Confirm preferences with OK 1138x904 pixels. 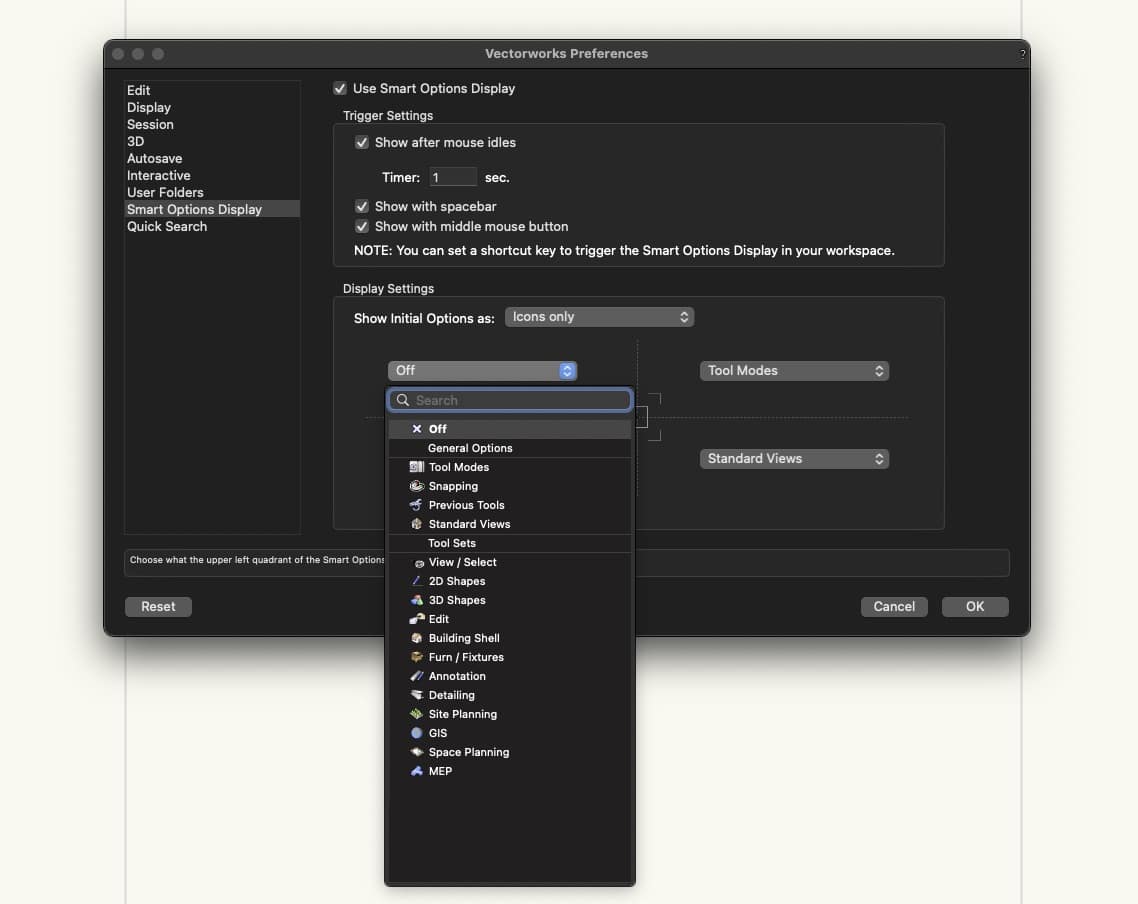click(x=975, y=607)
